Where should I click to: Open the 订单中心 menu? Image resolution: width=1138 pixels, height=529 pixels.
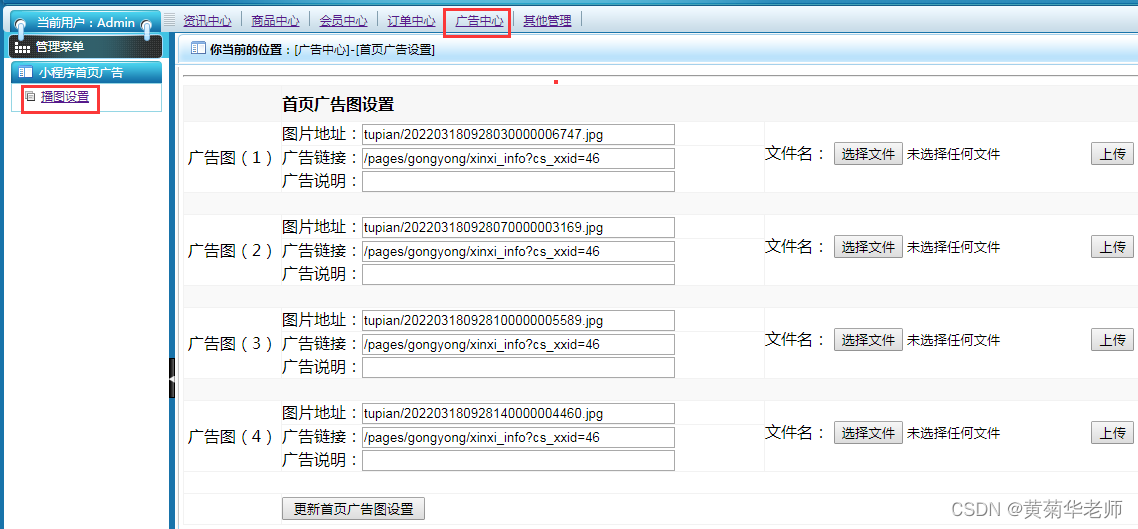411,21
